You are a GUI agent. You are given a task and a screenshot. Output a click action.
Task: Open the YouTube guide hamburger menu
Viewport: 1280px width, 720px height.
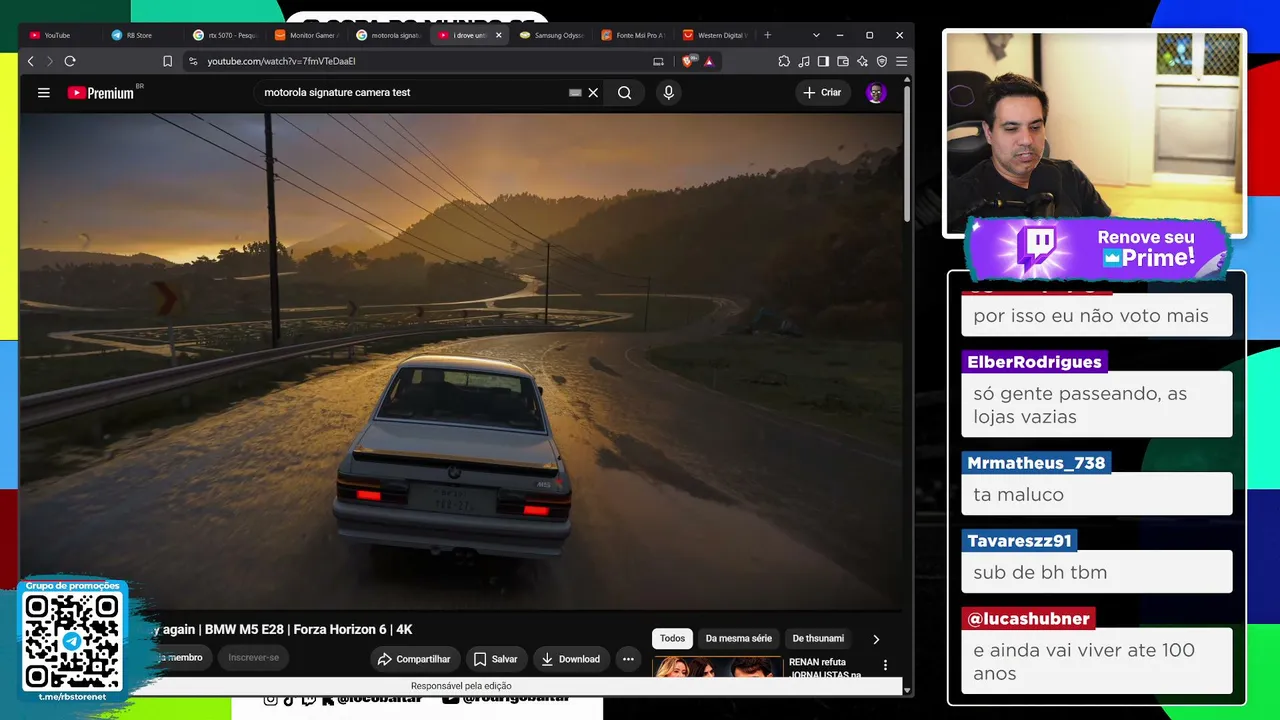tap(44, 93)
